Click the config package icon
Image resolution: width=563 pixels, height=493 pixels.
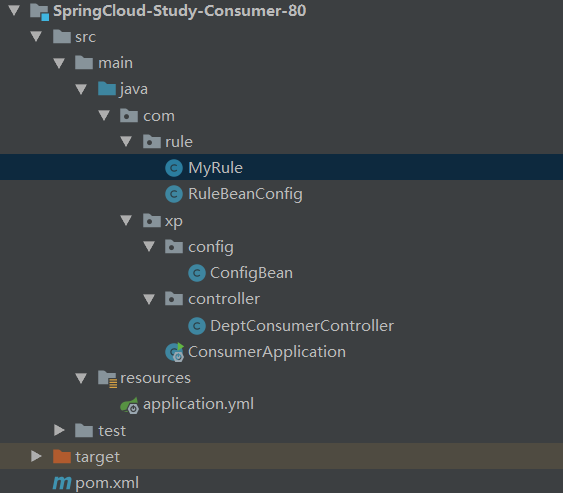[174, 247]
